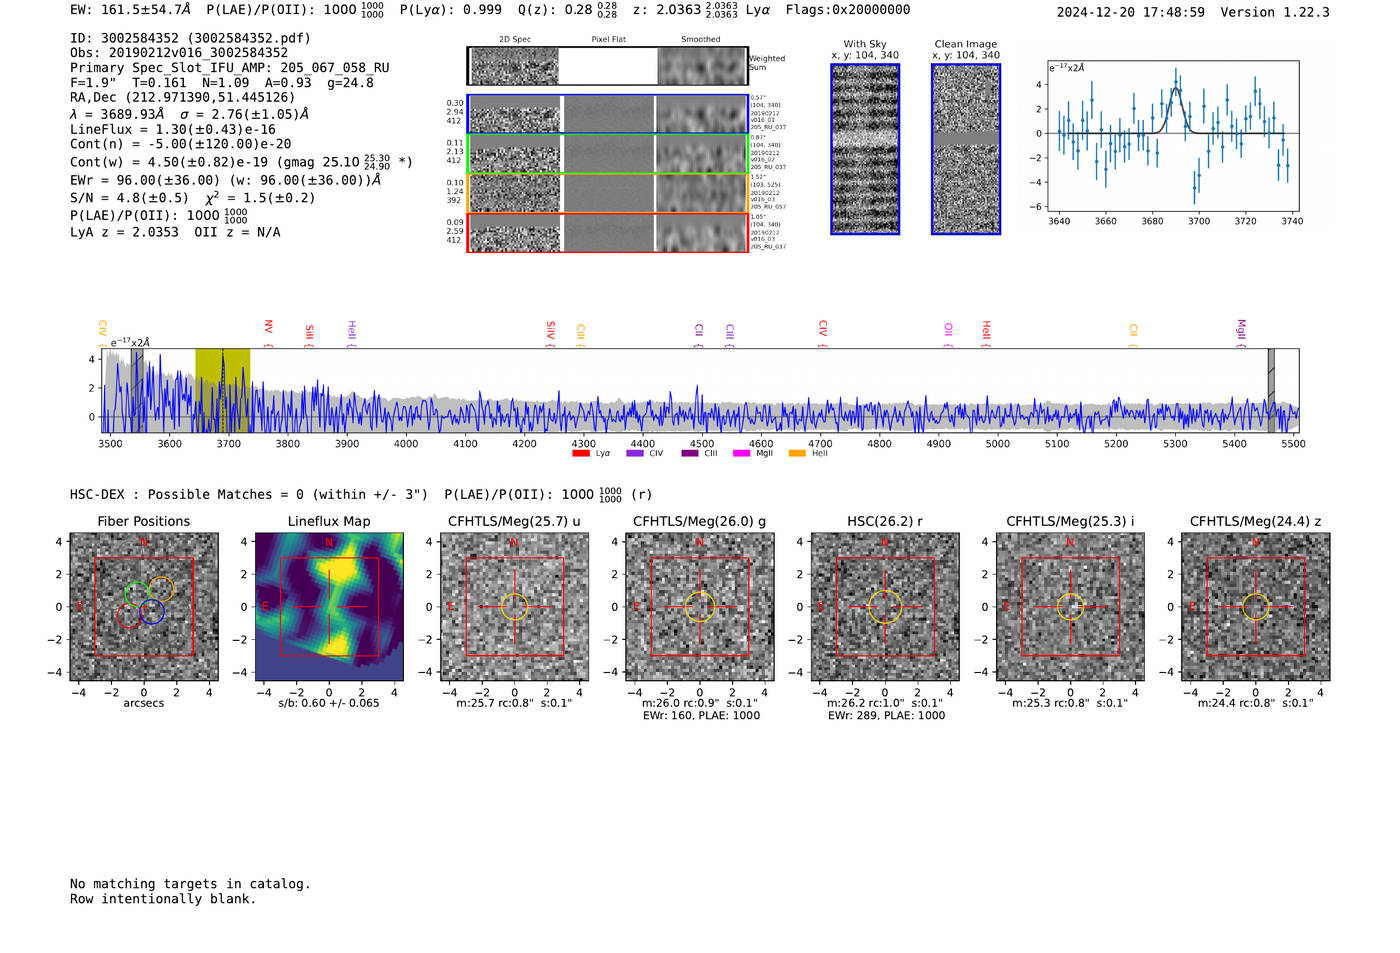Click the blue fiber circle in Fiber Positions
The image size is (1400, 953).
point(152,612)
